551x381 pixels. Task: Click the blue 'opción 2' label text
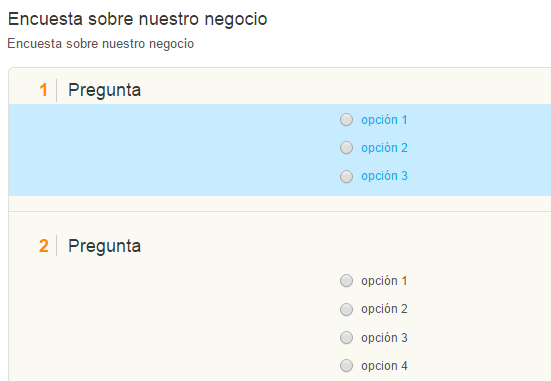(384, 148)
